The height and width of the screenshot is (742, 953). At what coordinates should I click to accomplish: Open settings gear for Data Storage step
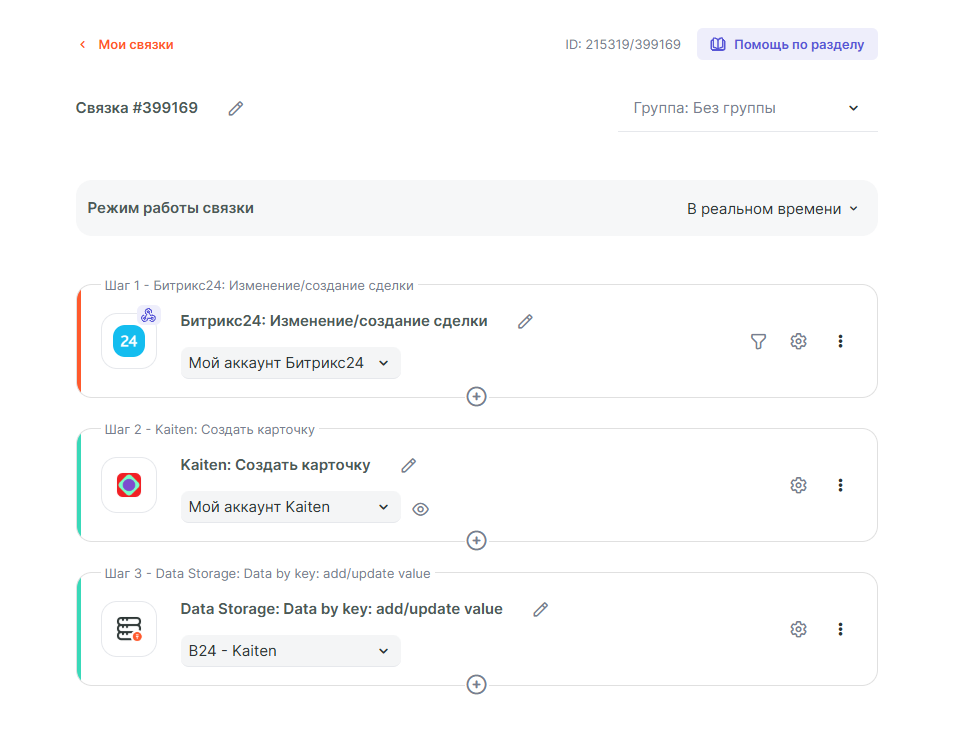(x=798, y=630)
